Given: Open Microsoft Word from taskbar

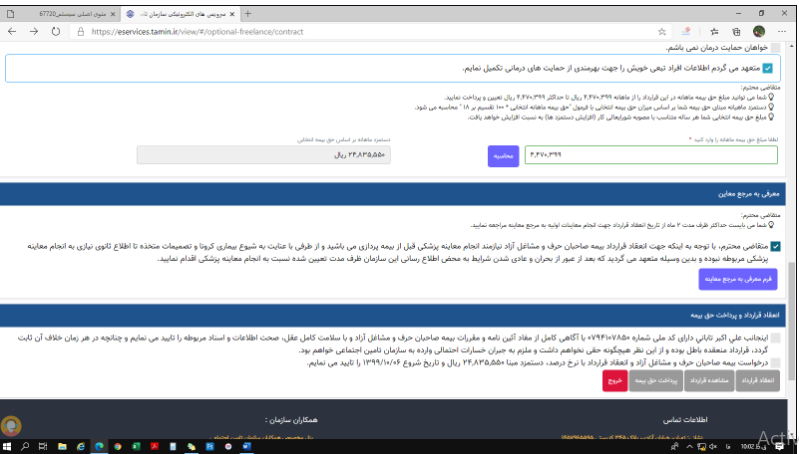Looking at the screenshot, I should click(247, 446).
